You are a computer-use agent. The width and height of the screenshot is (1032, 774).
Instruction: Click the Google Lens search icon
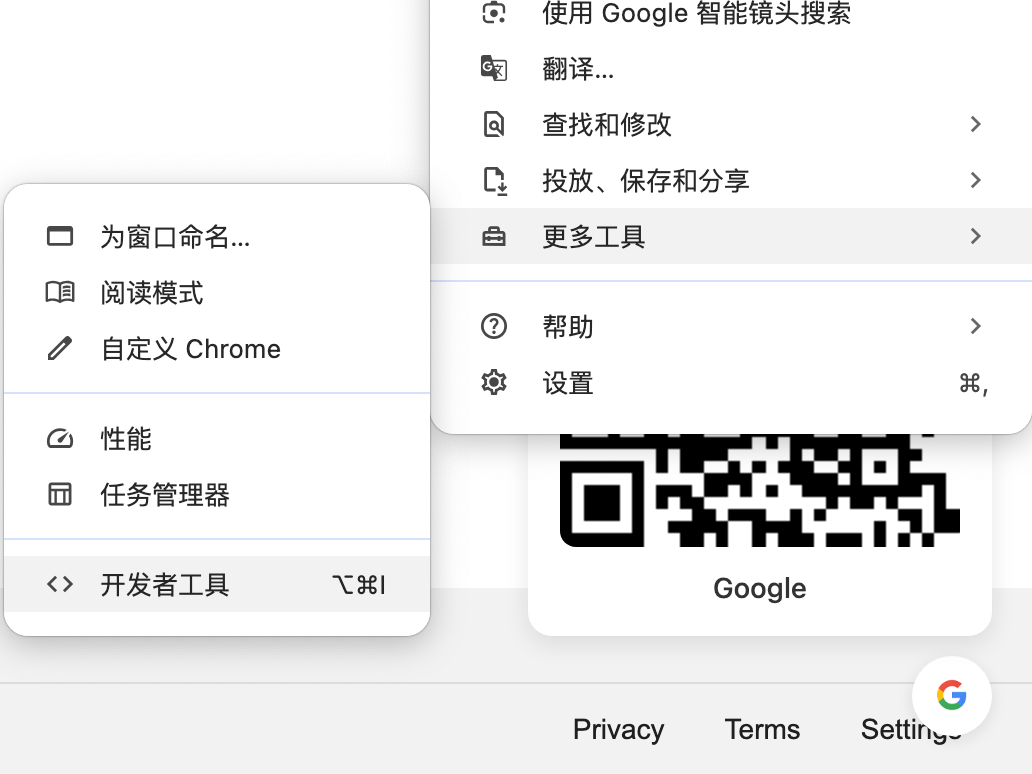click(x=494, y=13)
